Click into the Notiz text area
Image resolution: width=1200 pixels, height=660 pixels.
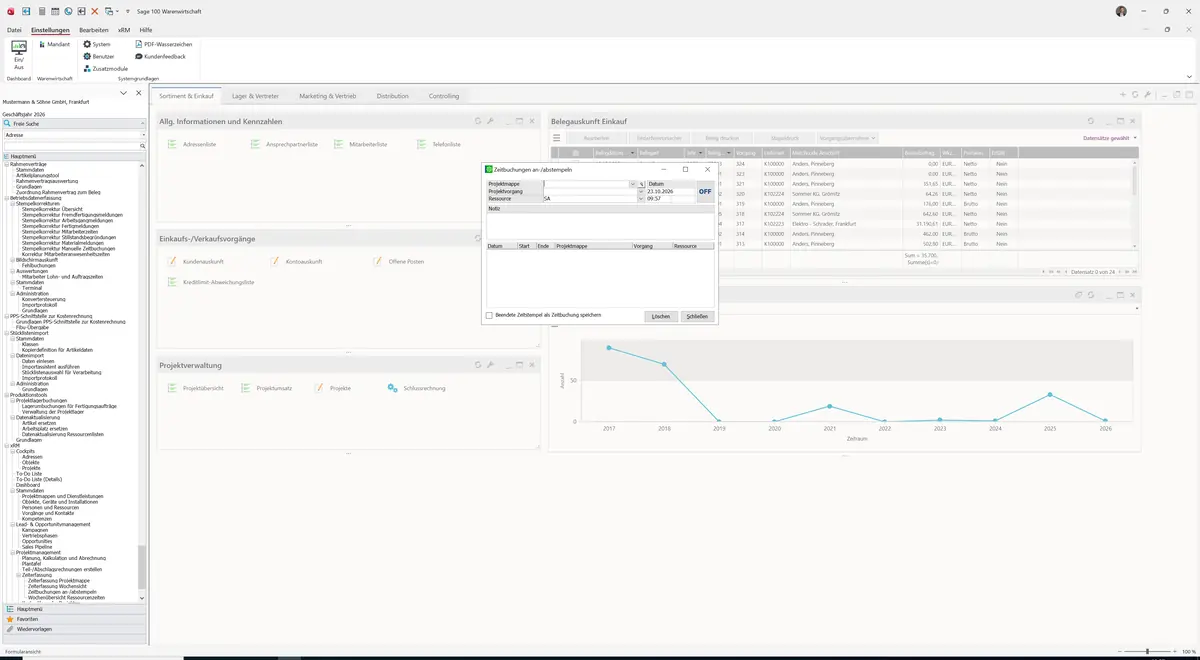click(599, 225)
